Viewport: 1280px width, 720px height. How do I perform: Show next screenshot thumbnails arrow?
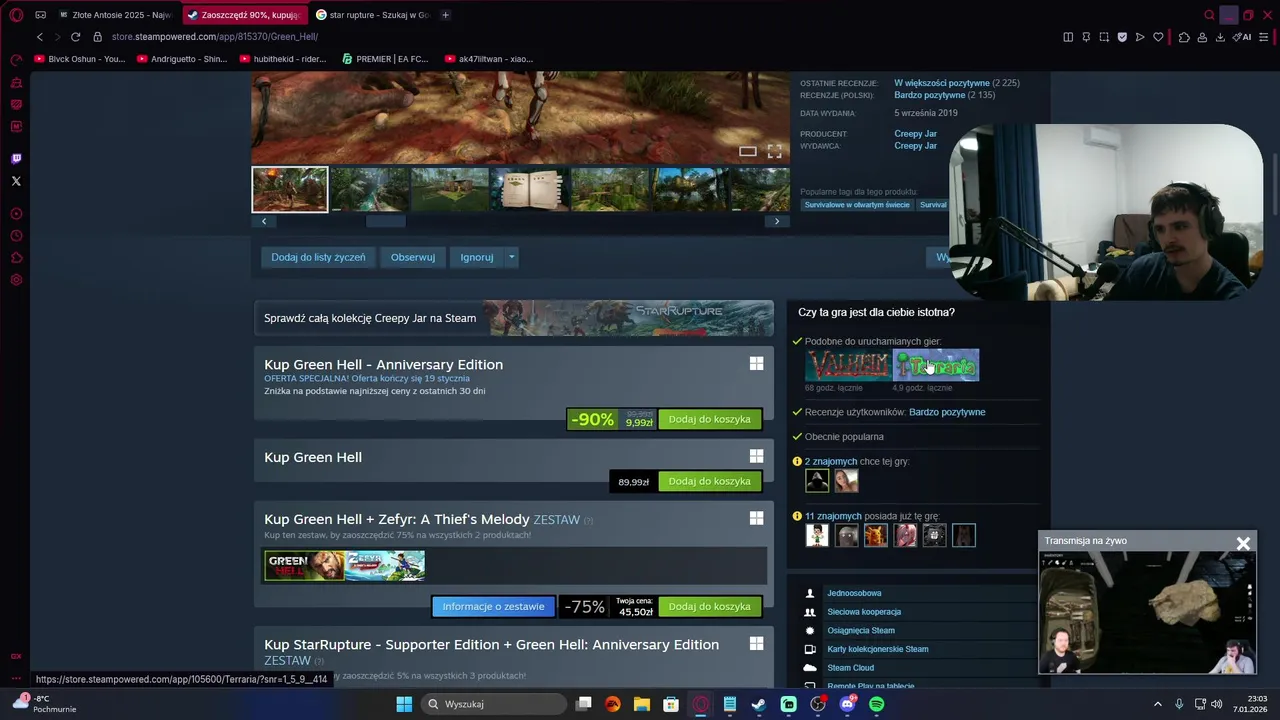777,221
